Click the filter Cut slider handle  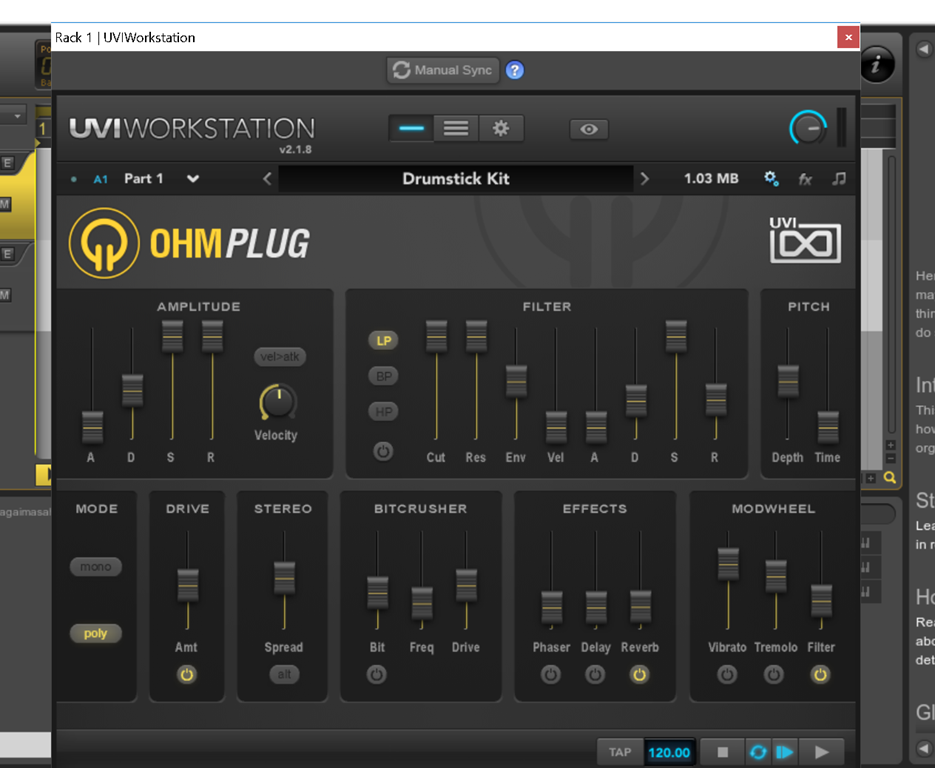[x=436, y=336]
